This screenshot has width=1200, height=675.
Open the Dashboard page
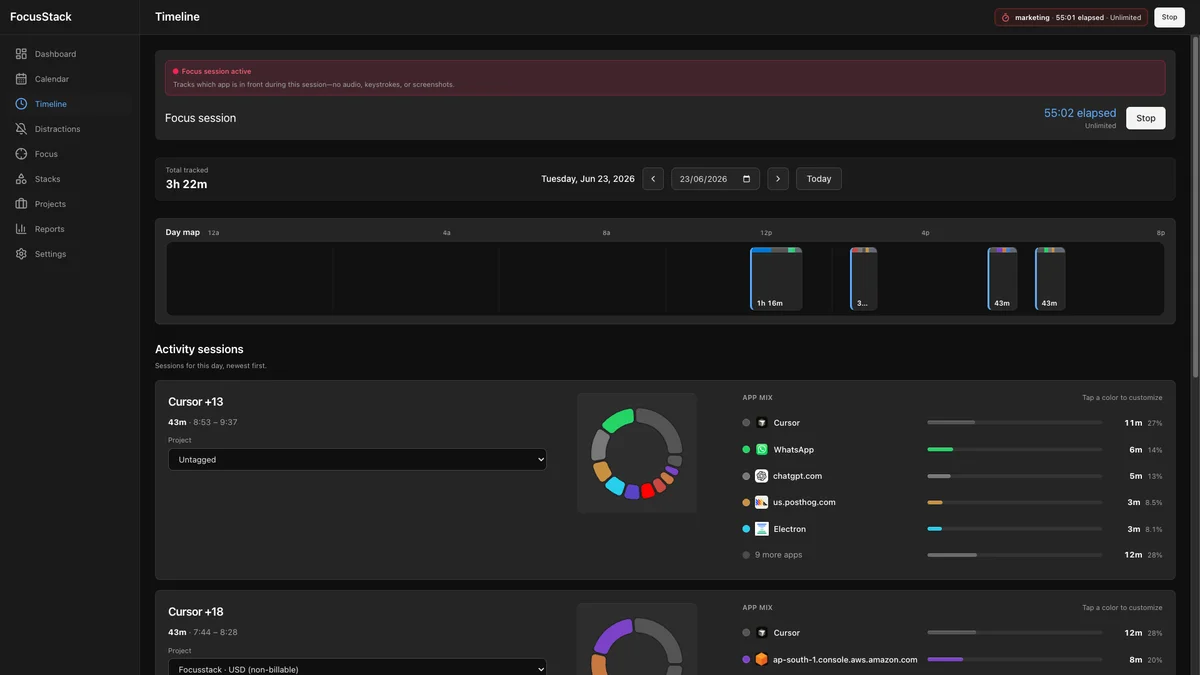pyautogui.click(x=69, y=54)
